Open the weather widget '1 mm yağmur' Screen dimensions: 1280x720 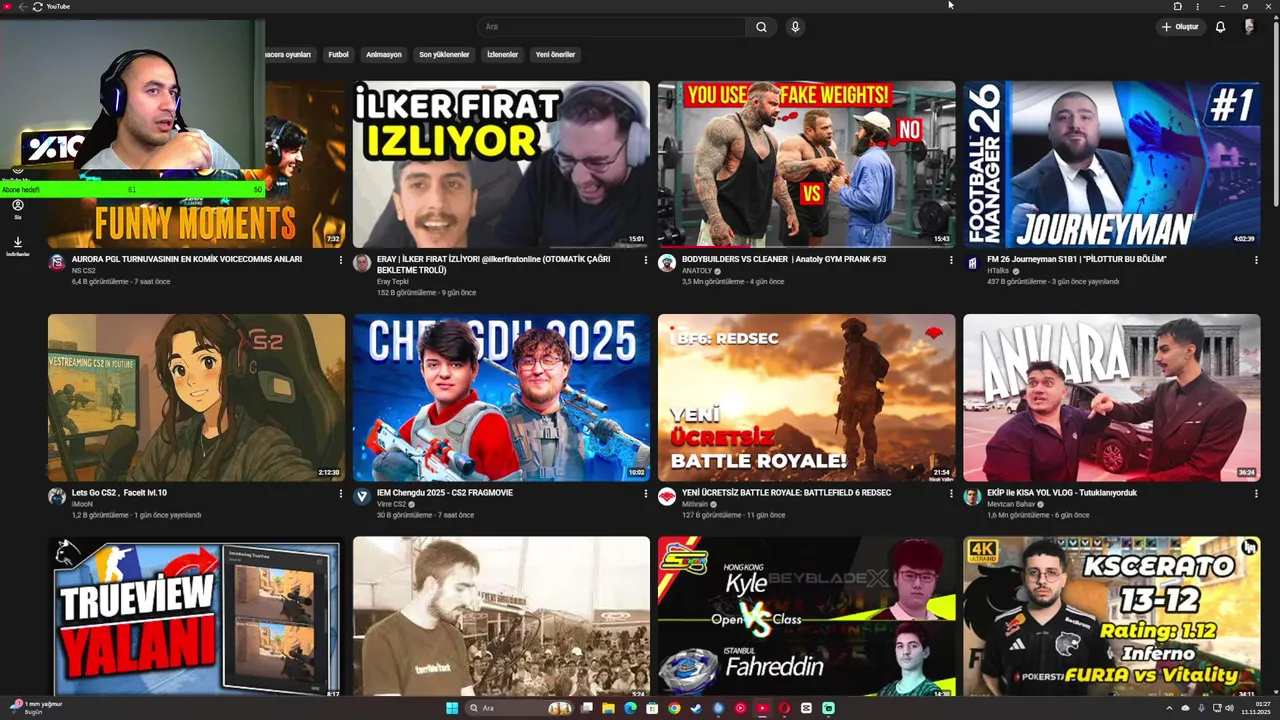(36, 708)
